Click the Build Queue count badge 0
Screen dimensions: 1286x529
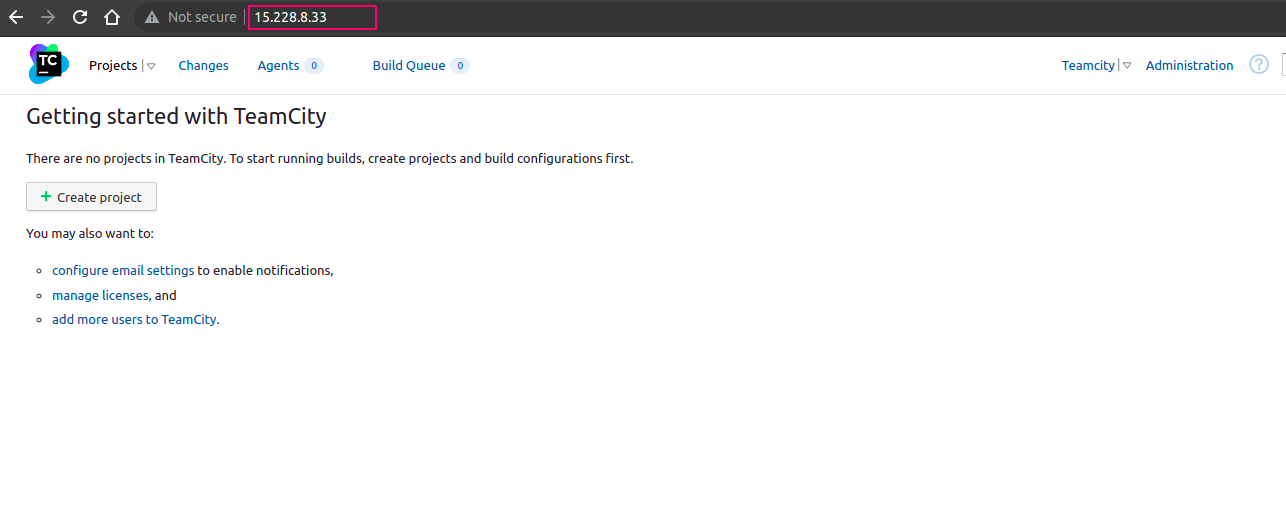pos(460,66)
